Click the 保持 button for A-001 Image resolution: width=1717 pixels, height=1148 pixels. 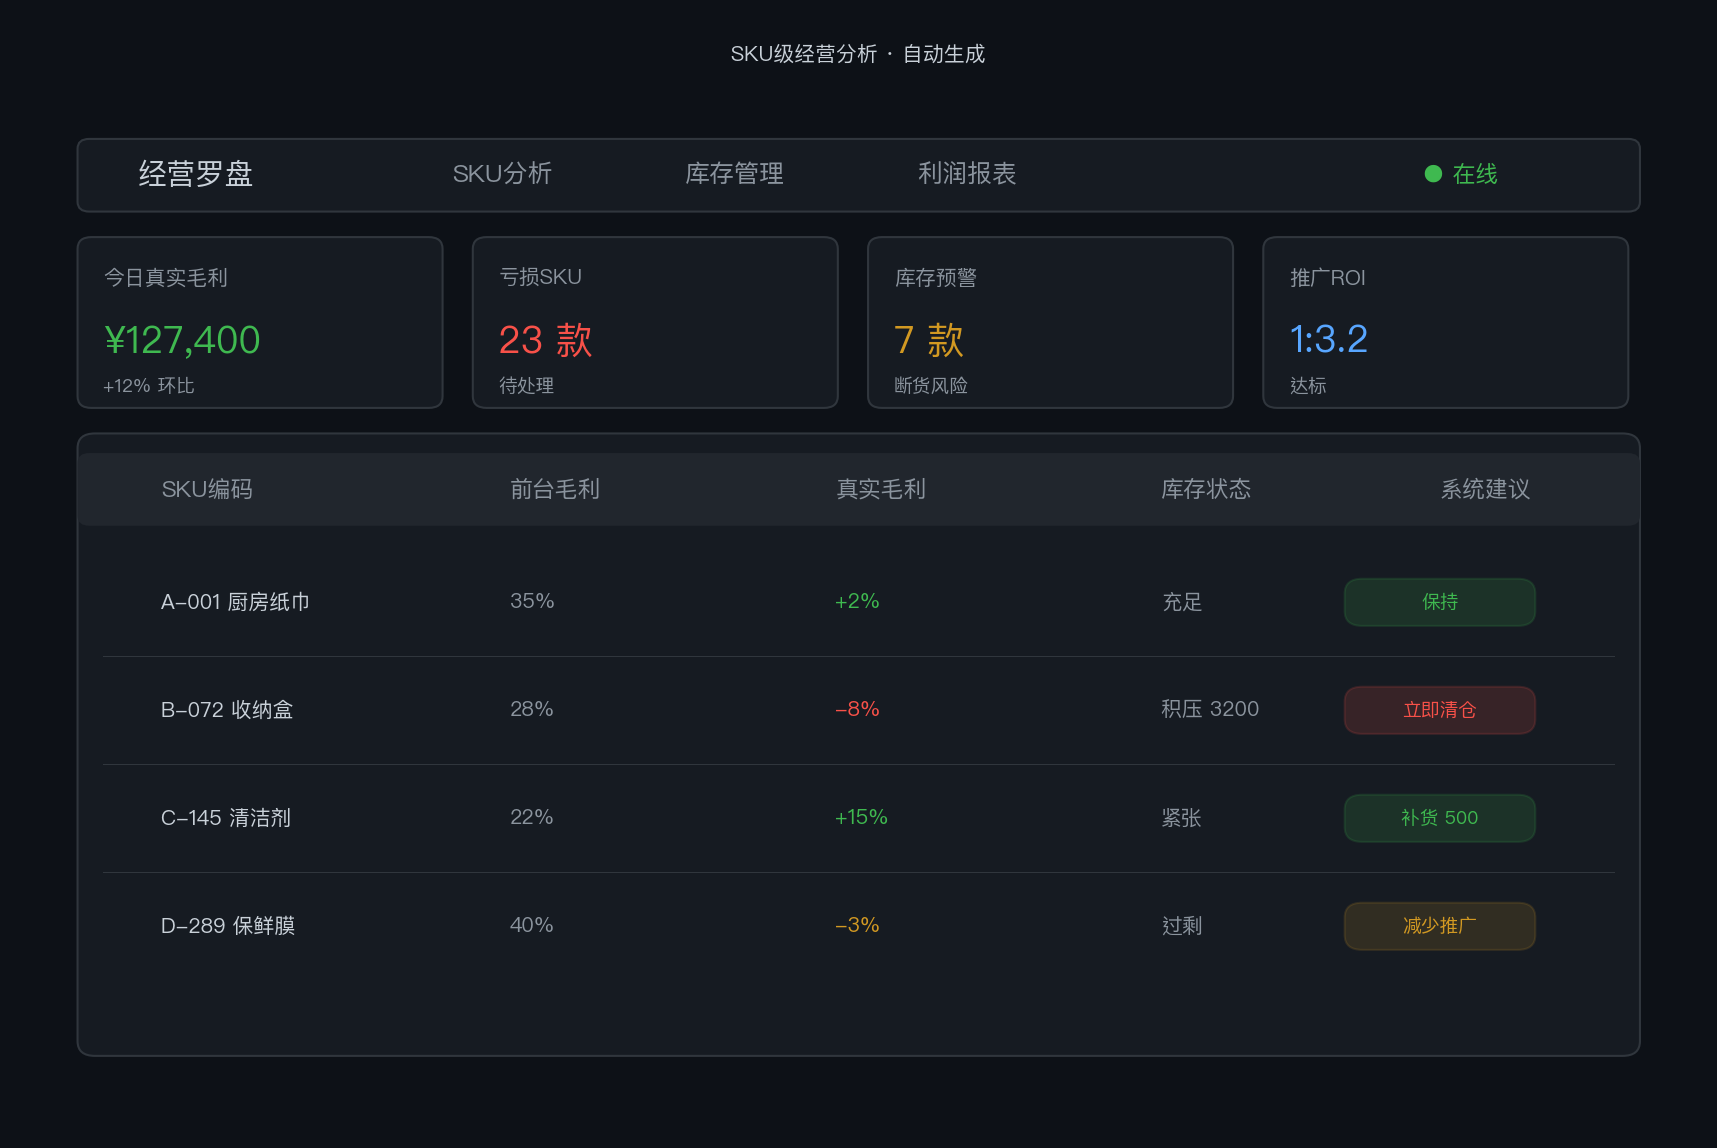(1439, 602)
